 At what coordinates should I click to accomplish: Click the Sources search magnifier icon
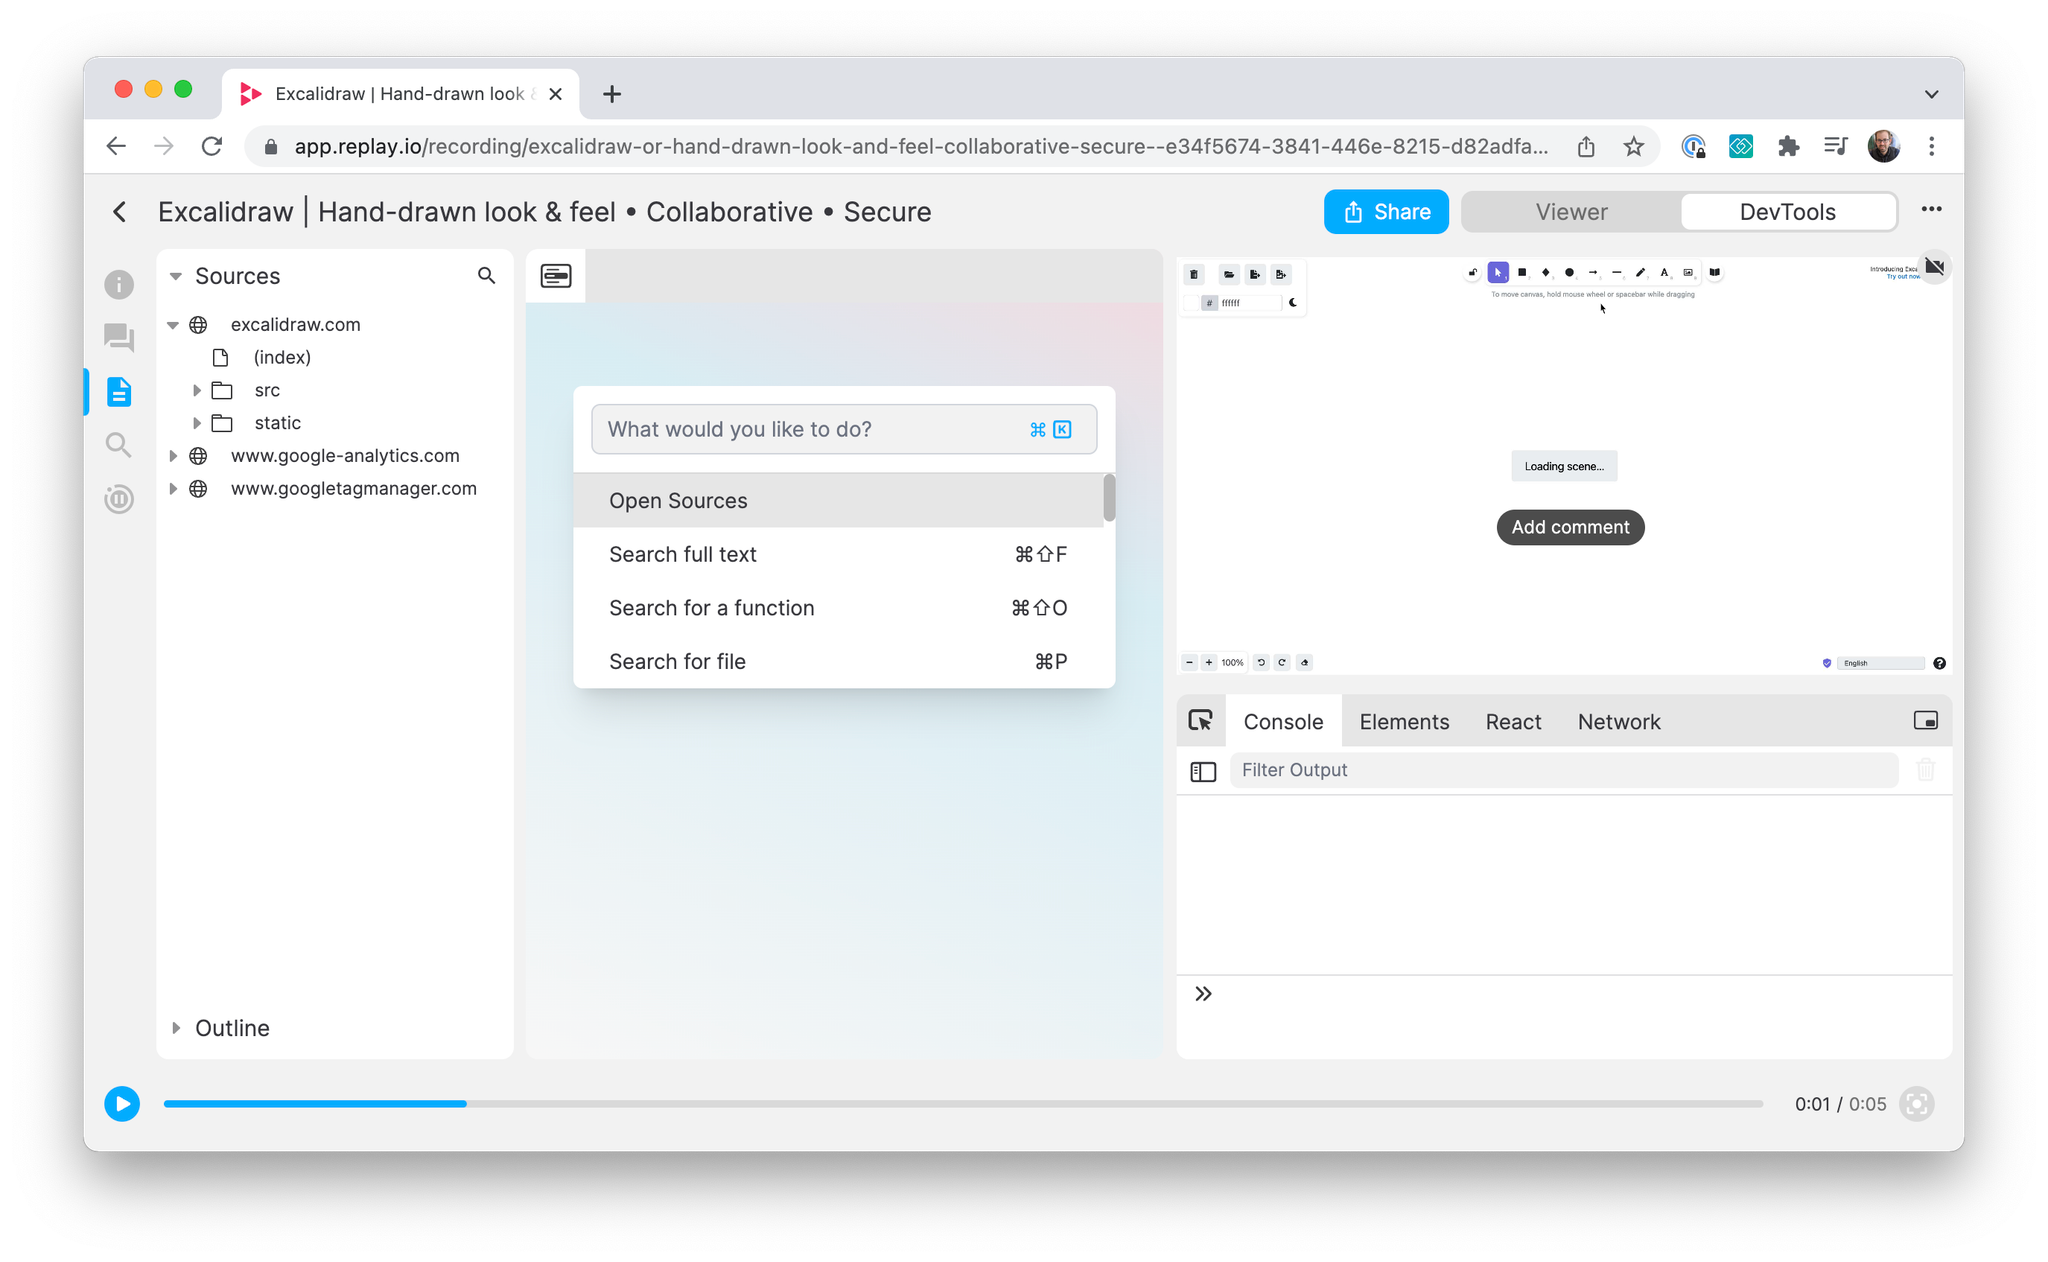(x=486, y=275)
